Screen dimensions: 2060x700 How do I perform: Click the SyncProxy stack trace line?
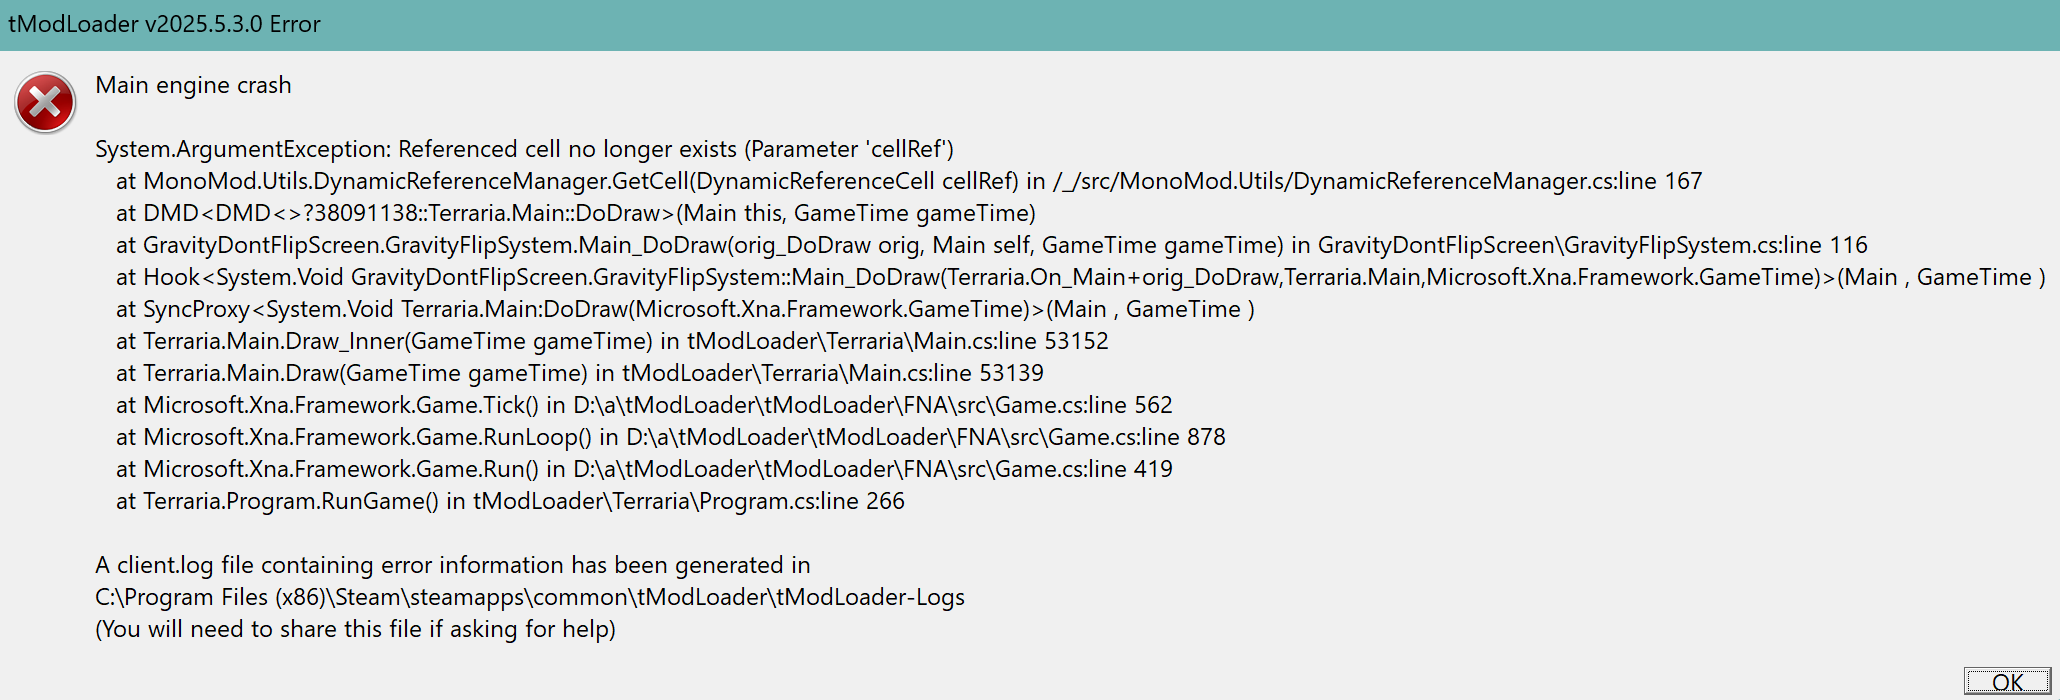point(685,309)
